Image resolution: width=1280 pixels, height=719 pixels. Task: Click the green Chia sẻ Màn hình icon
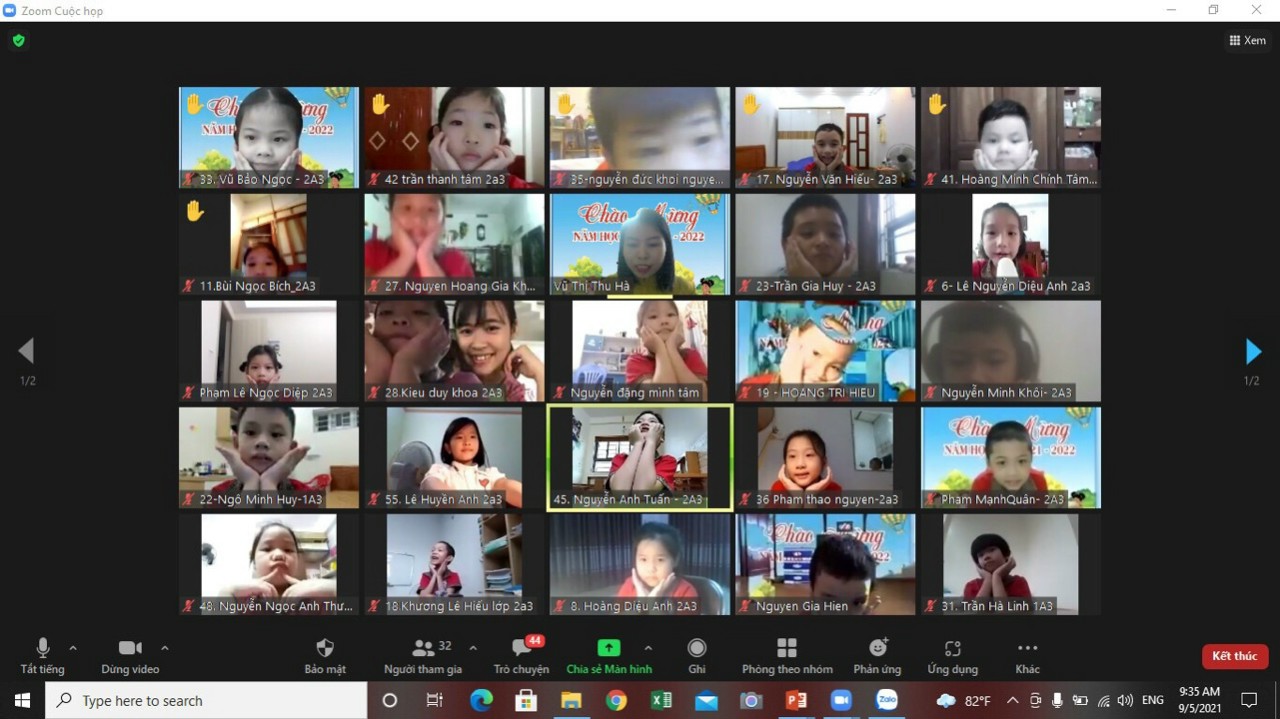(608, 648)
